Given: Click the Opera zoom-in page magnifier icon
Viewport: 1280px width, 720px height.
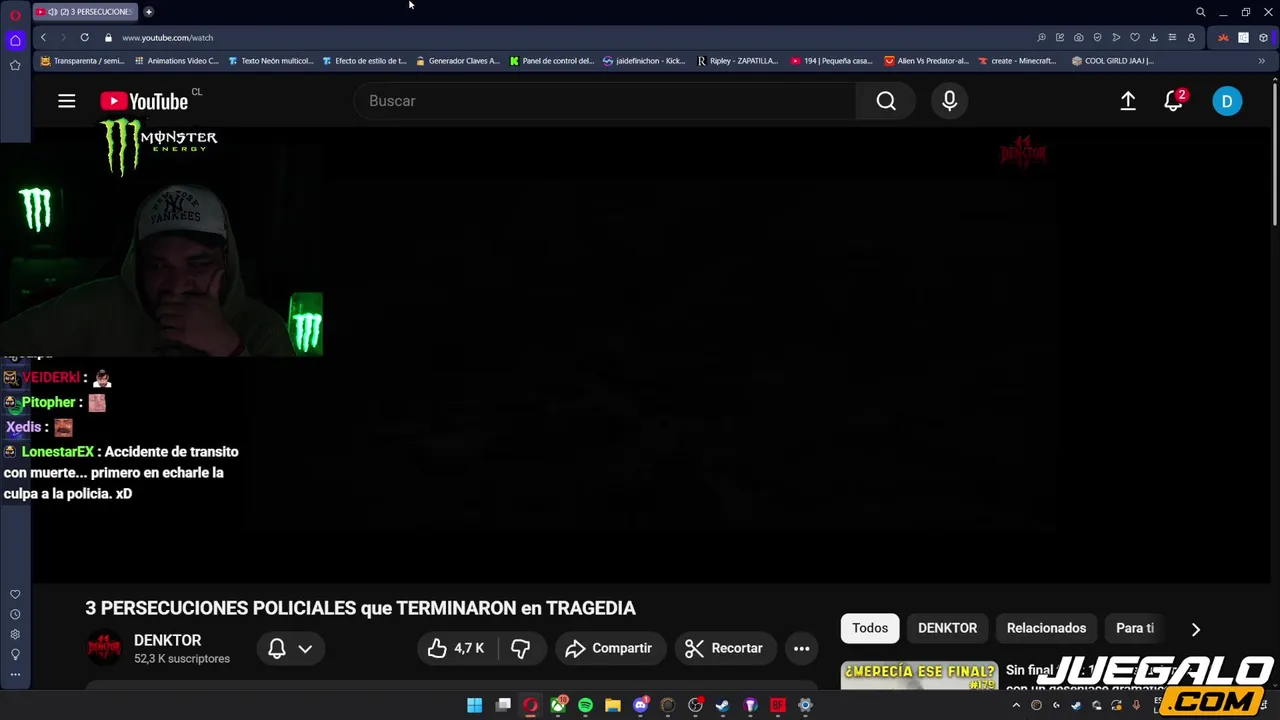Looking at the screenshot, I should point(1041,38).
